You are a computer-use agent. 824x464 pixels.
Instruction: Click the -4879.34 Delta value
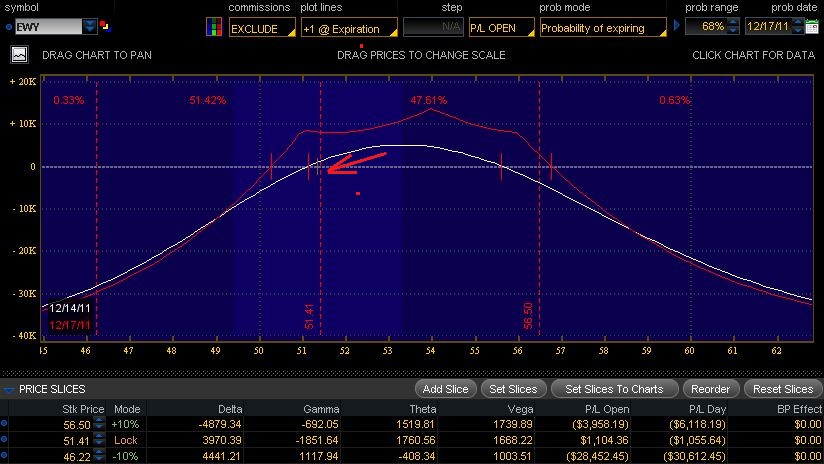click(222, 424)
